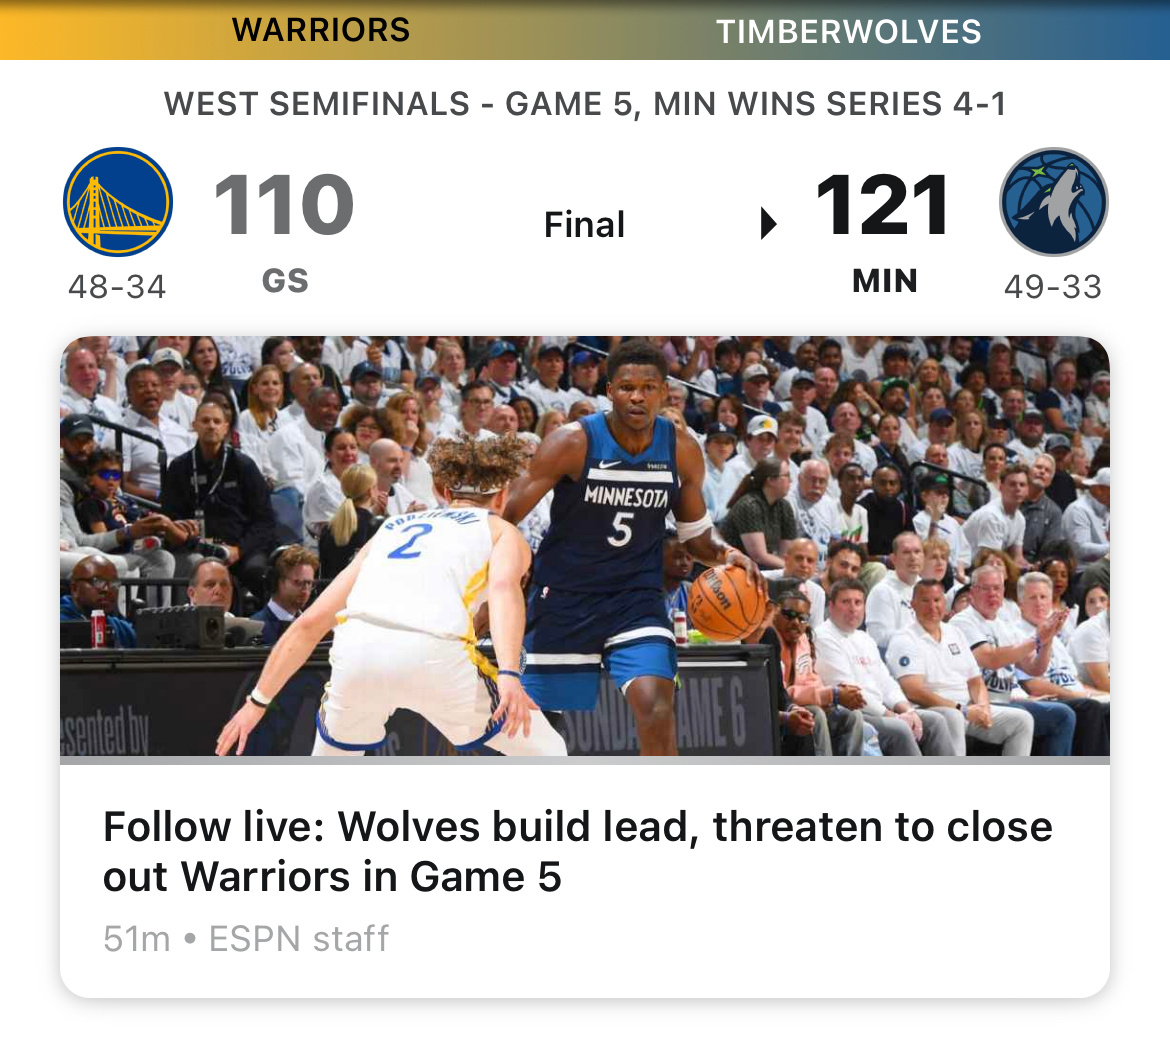Click the Final game status label
The image size is (1170, 1039).
click(584, 225)
